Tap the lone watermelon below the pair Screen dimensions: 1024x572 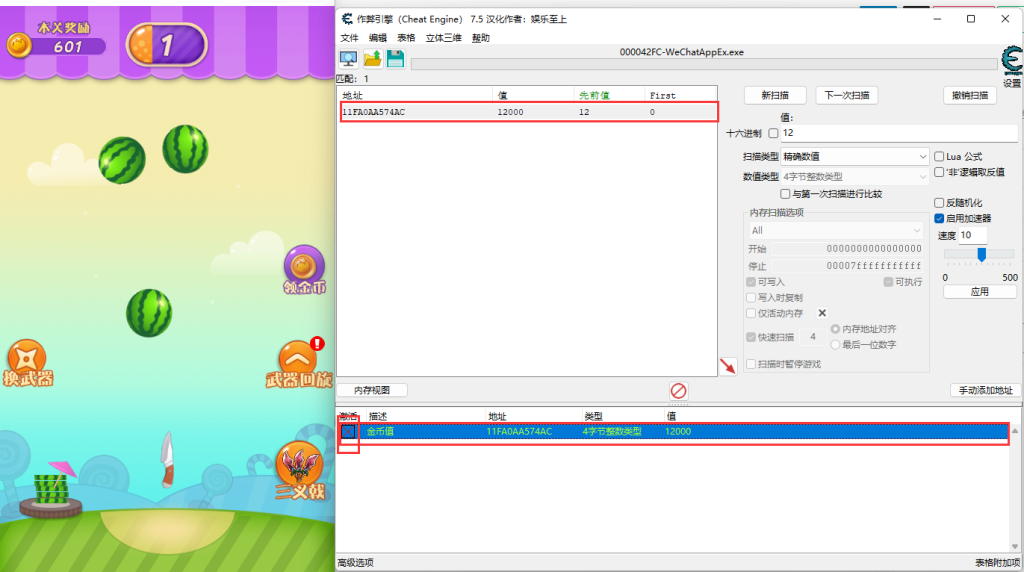[149, 313]
